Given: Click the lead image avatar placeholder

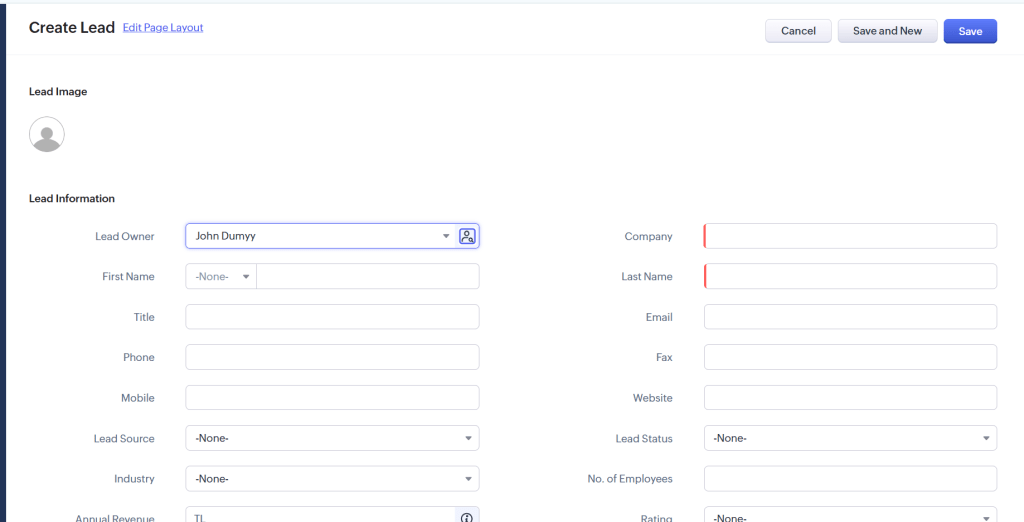Looking at the screenshot, I should click(47, 134).
